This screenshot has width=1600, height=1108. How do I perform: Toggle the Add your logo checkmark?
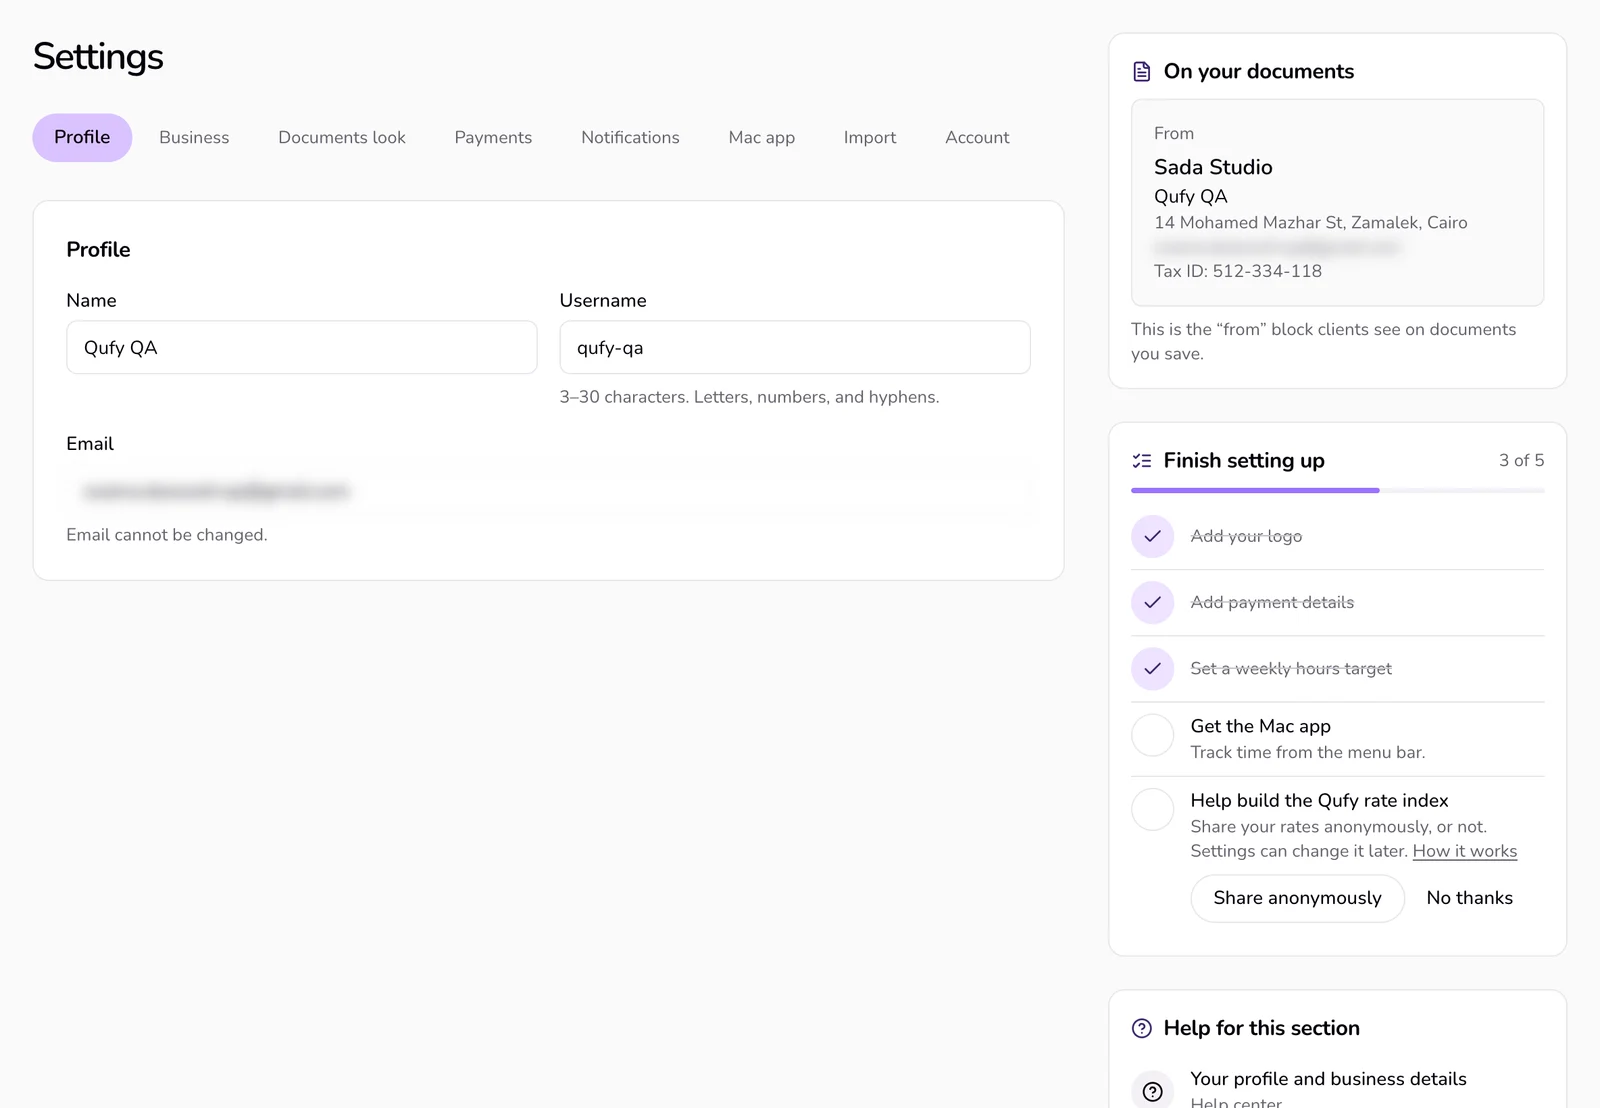click(x=1152, y=536)
